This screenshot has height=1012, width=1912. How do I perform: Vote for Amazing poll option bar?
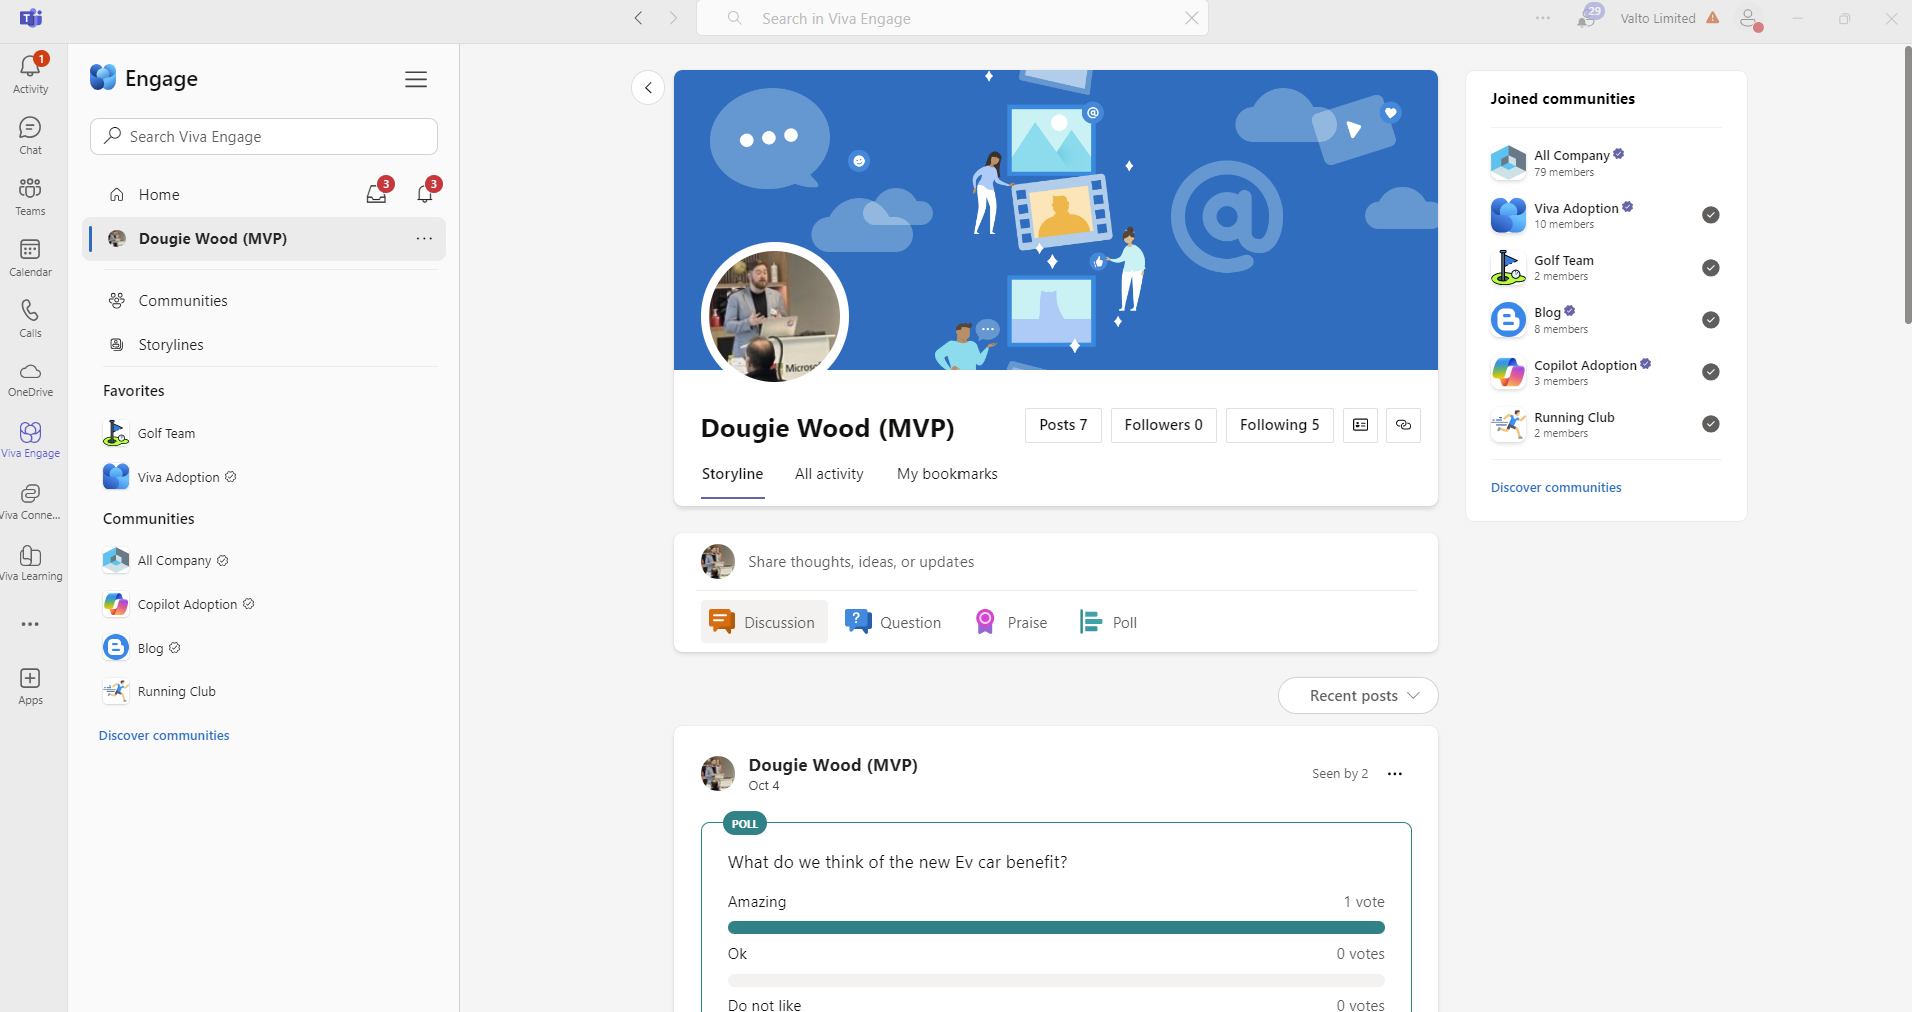point(1056,927)
